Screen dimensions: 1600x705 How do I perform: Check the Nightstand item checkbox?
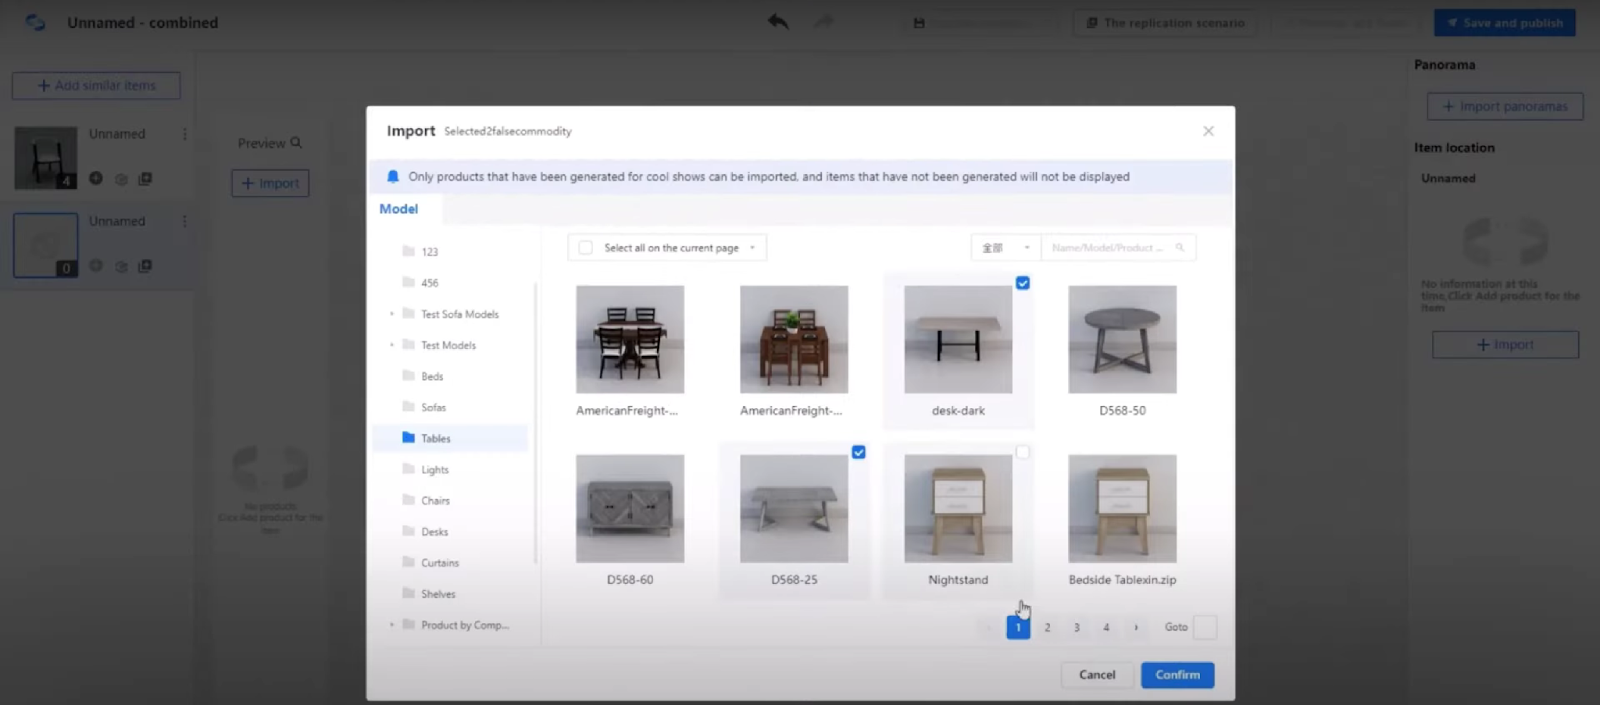[x=1022, y=452]
